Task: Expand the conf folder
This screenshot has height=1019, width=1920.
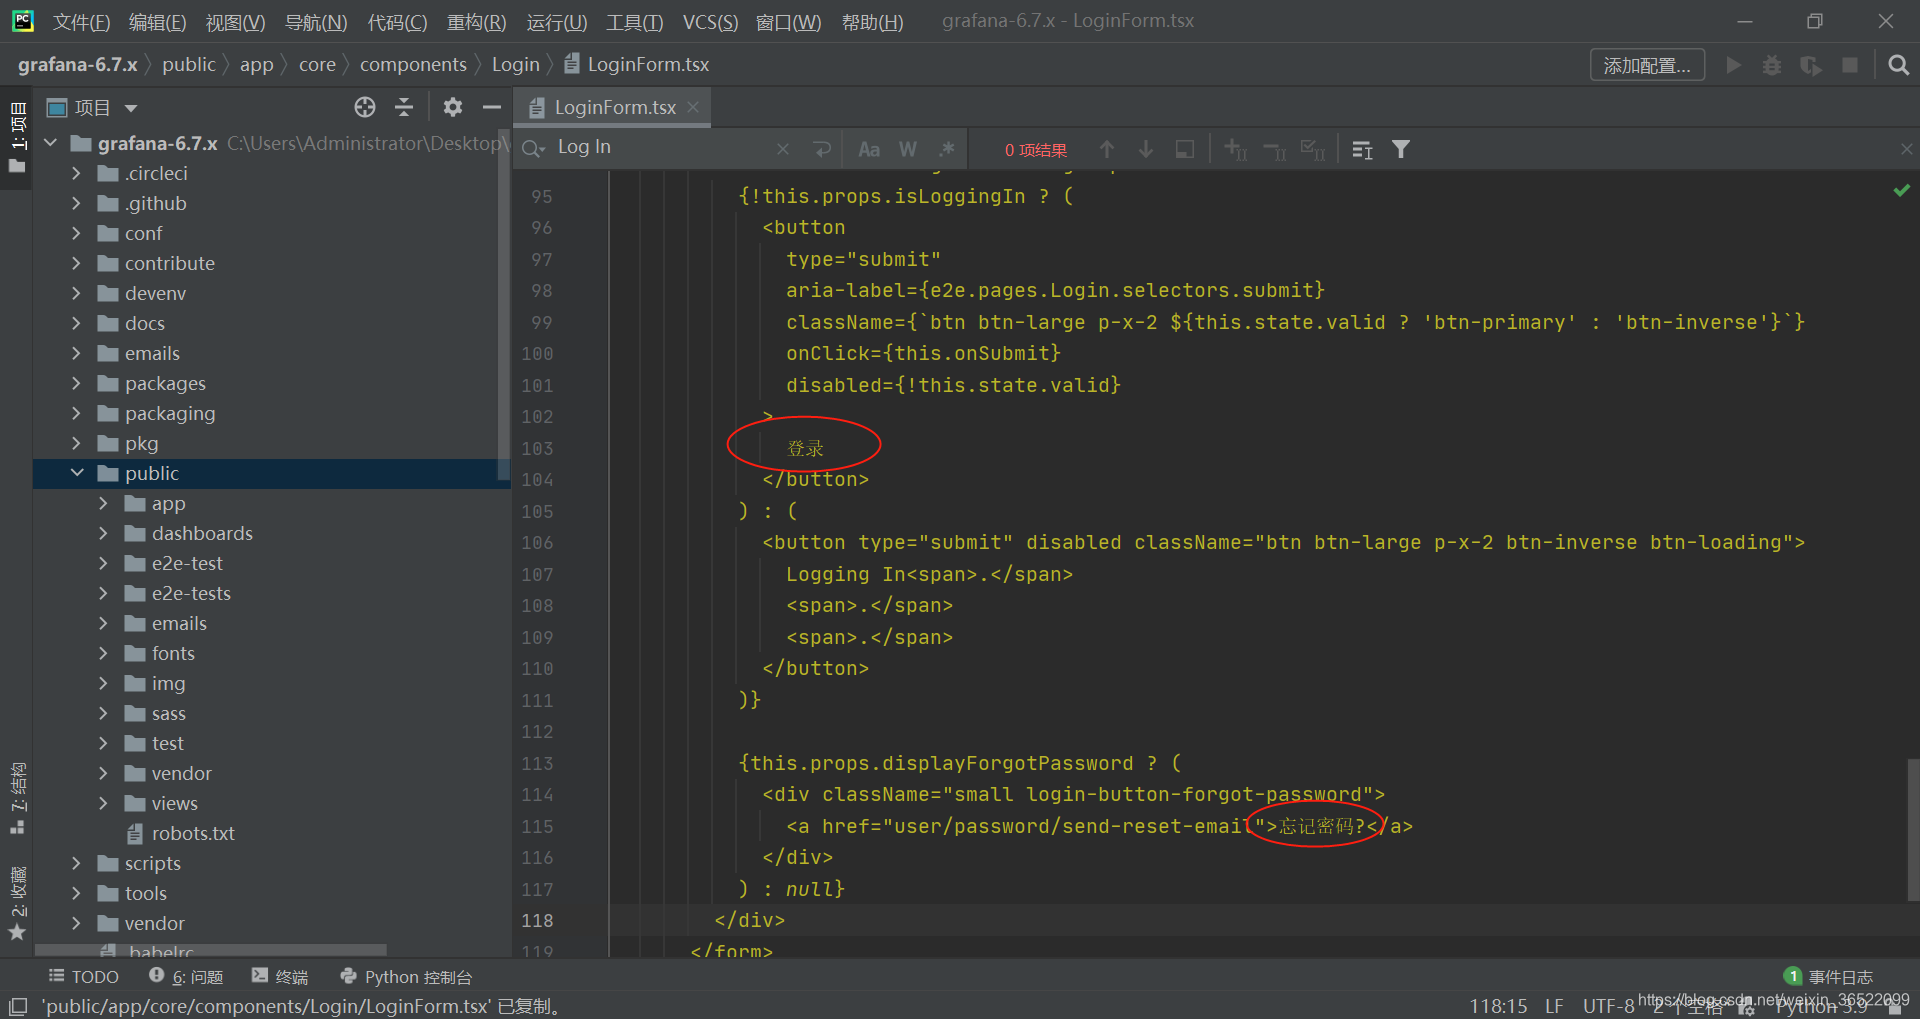Action: [x=76, y=233]
